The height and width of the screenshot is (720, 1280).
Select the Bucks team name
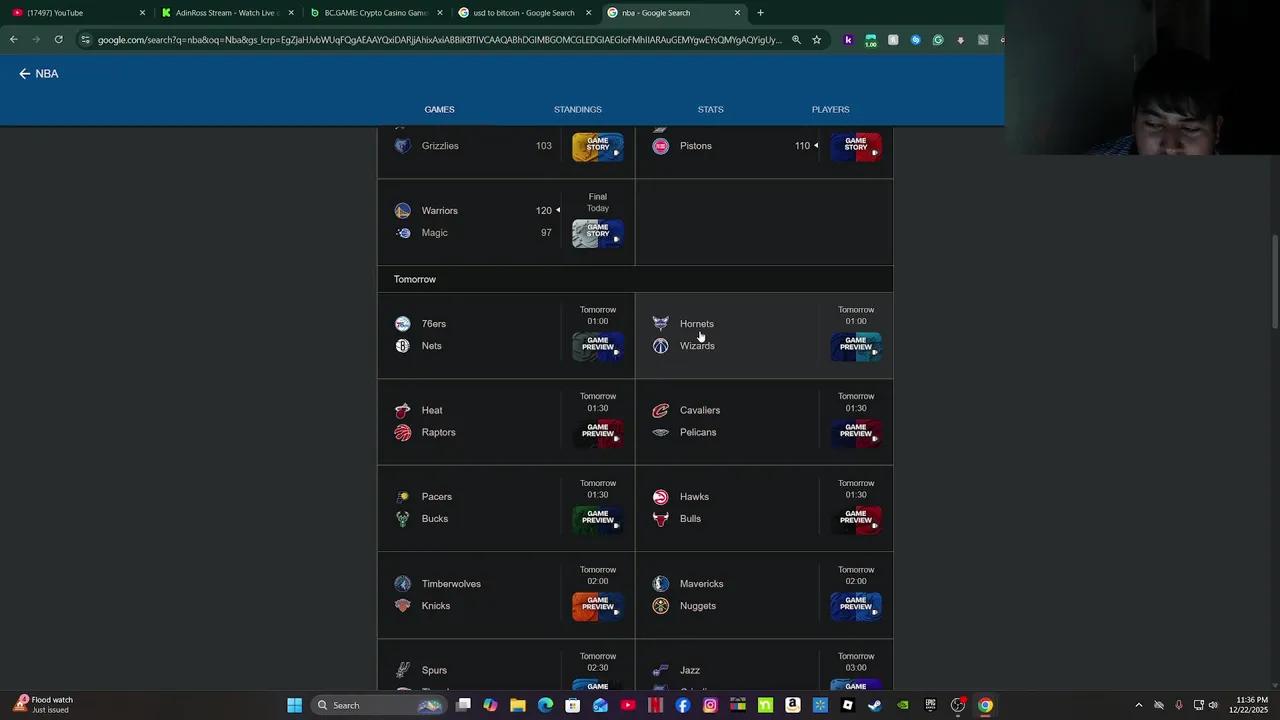[x=435, y=519]
